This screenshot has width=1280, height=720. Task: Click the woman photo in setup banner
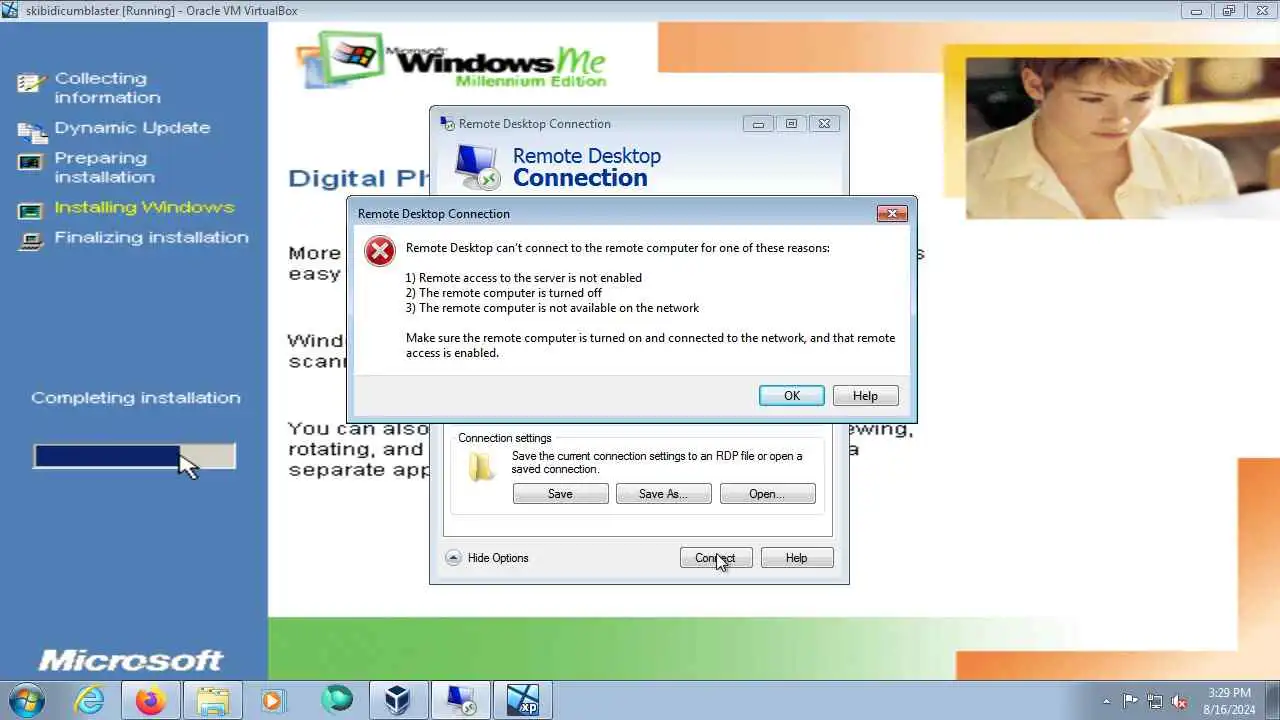coord(1123,137)
